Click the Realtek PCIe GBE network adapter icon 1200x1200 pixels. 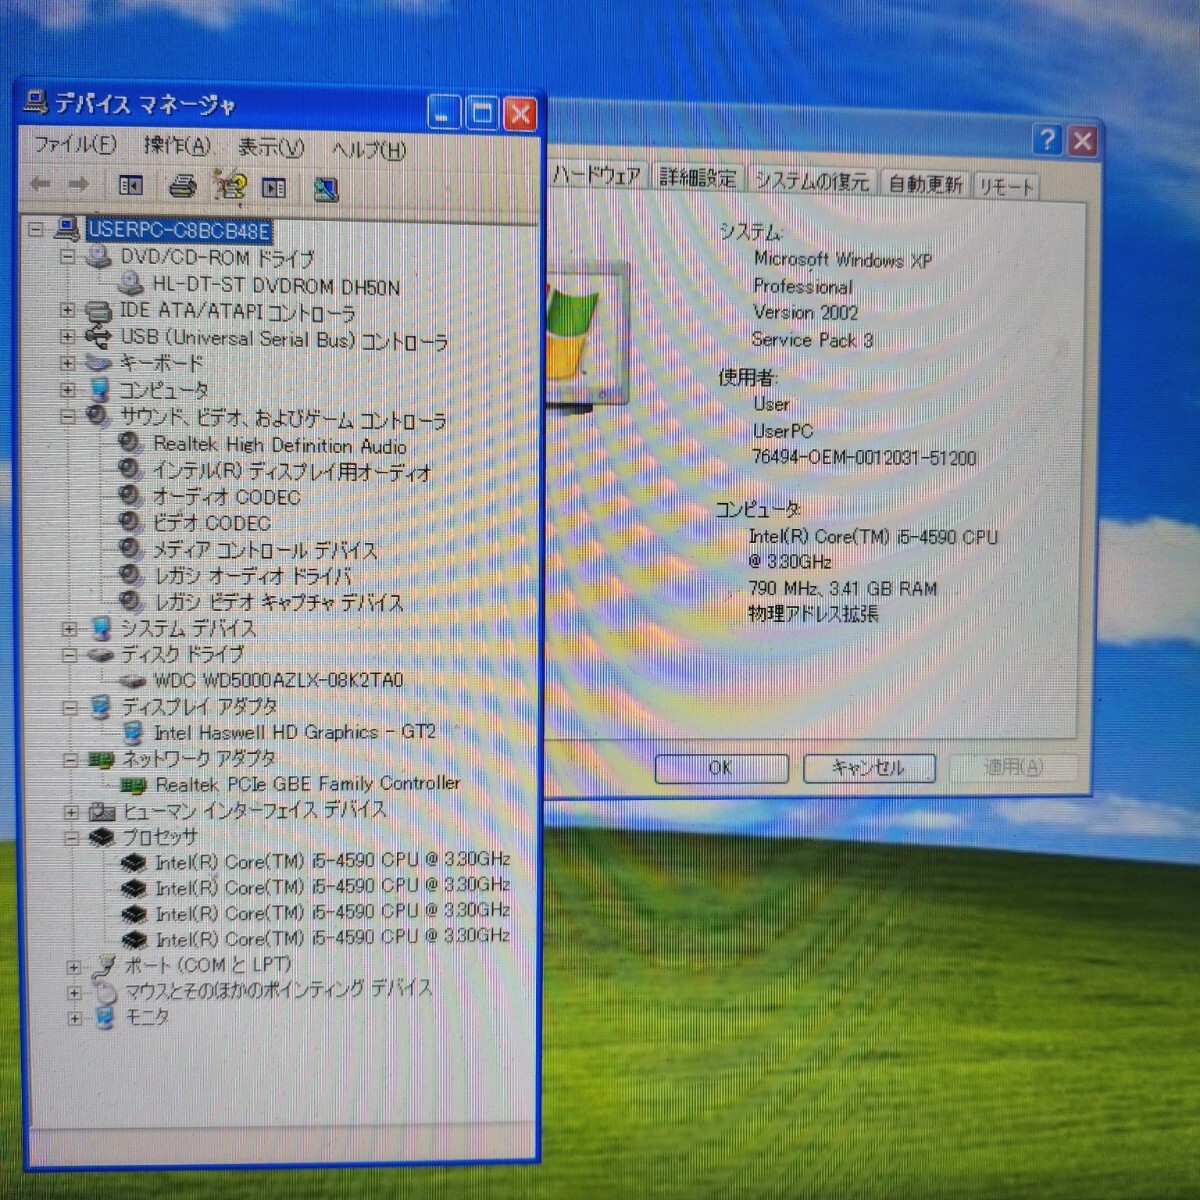click(x=133, y=786)
